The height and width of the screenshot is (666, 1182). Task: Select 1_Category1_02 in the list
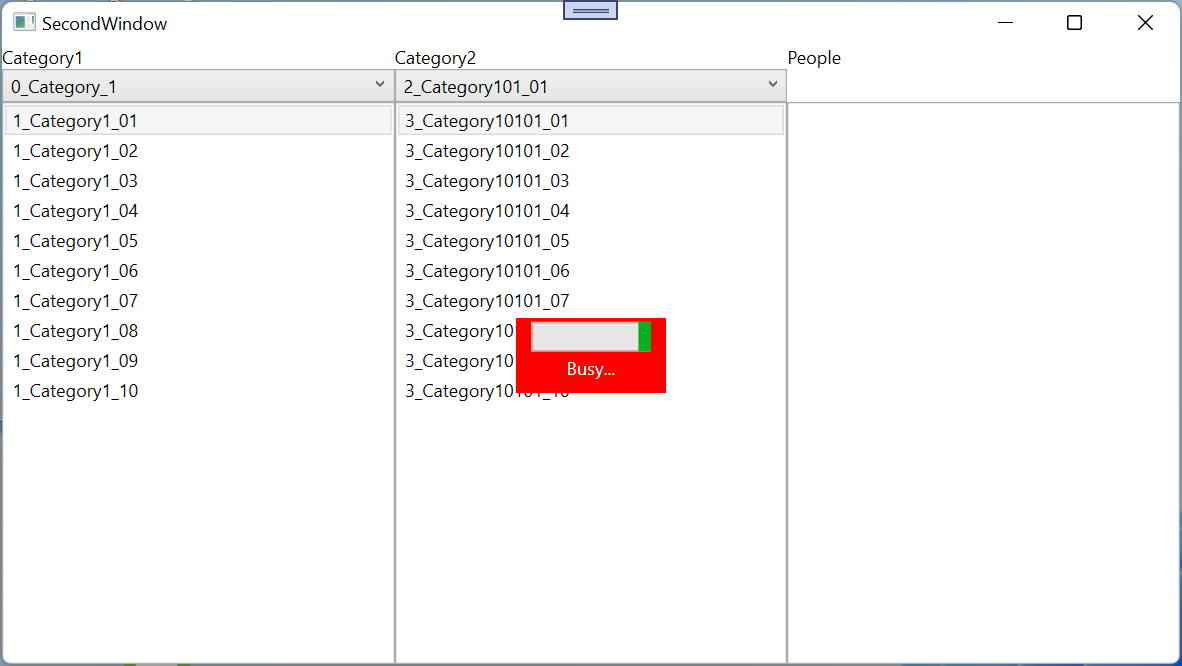pos(198,151)
